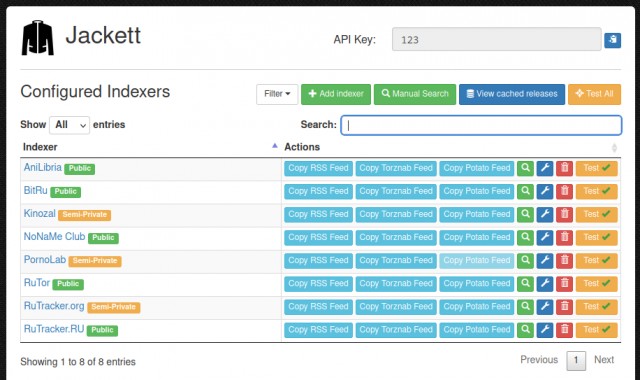This screenshot has width=640, height=380.
Task: Focus the Search input field
Action: [481, 125]
